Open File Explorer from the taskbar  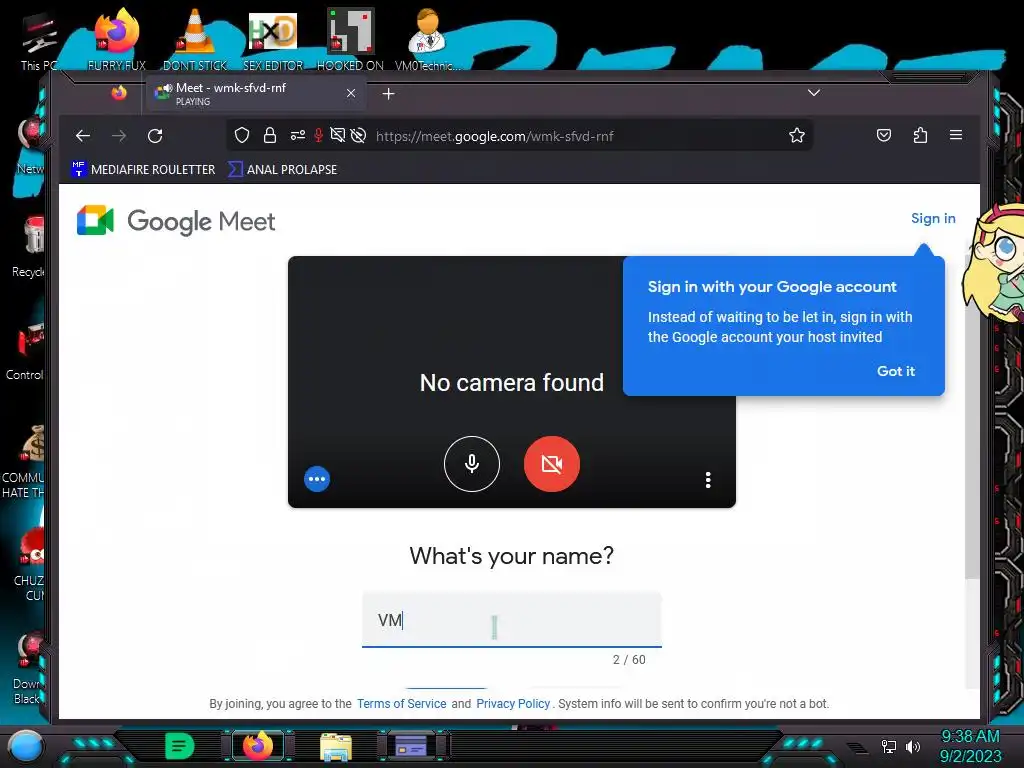tap(336, 747)
